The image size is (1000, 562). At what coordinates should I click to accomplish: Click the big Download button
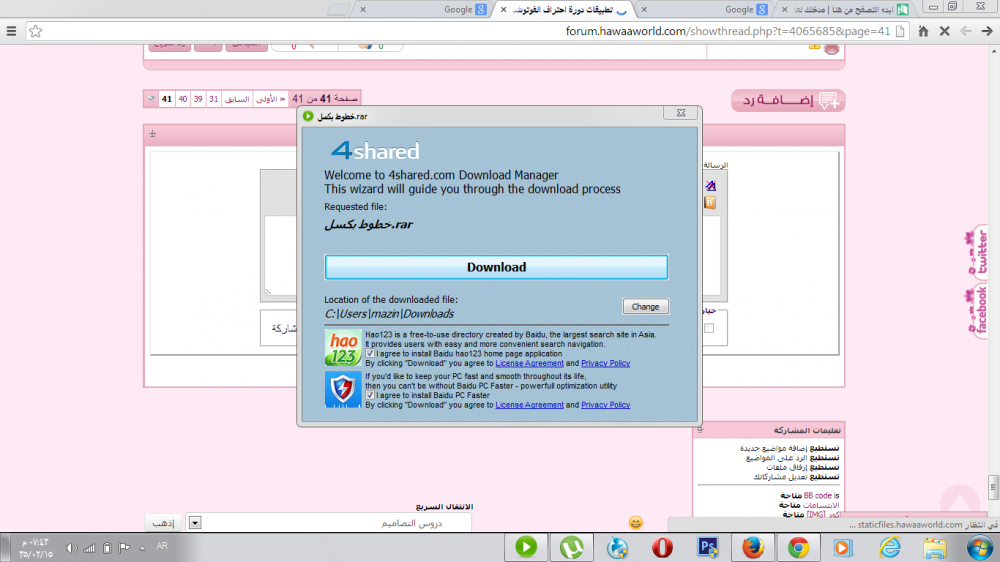496,267
